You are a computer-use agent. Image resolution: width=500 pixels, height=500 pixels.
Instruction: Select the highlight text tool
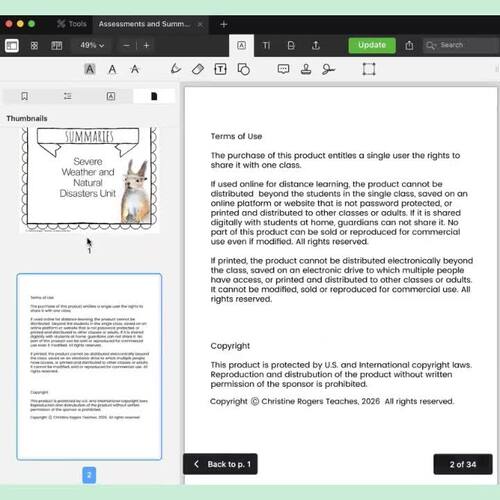(90, 69)
